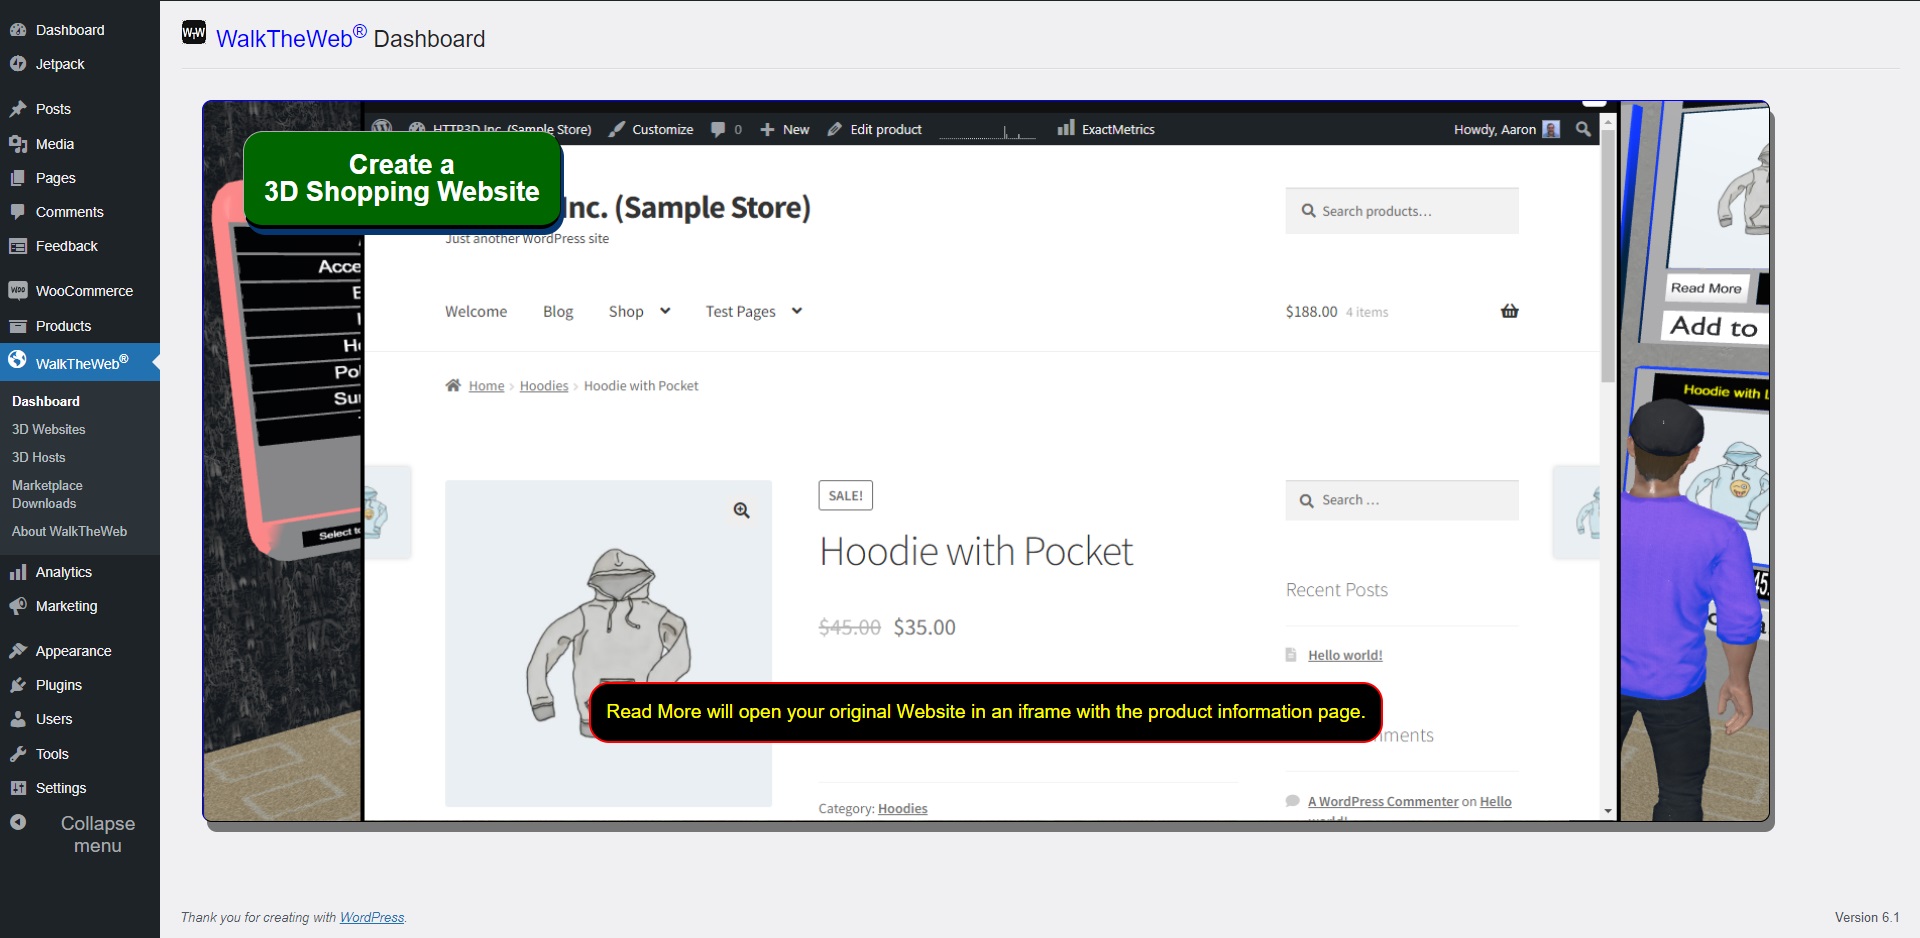Click the sidebar Search input field
The image size is (1920, 938).
click(x=1402, y=500)
